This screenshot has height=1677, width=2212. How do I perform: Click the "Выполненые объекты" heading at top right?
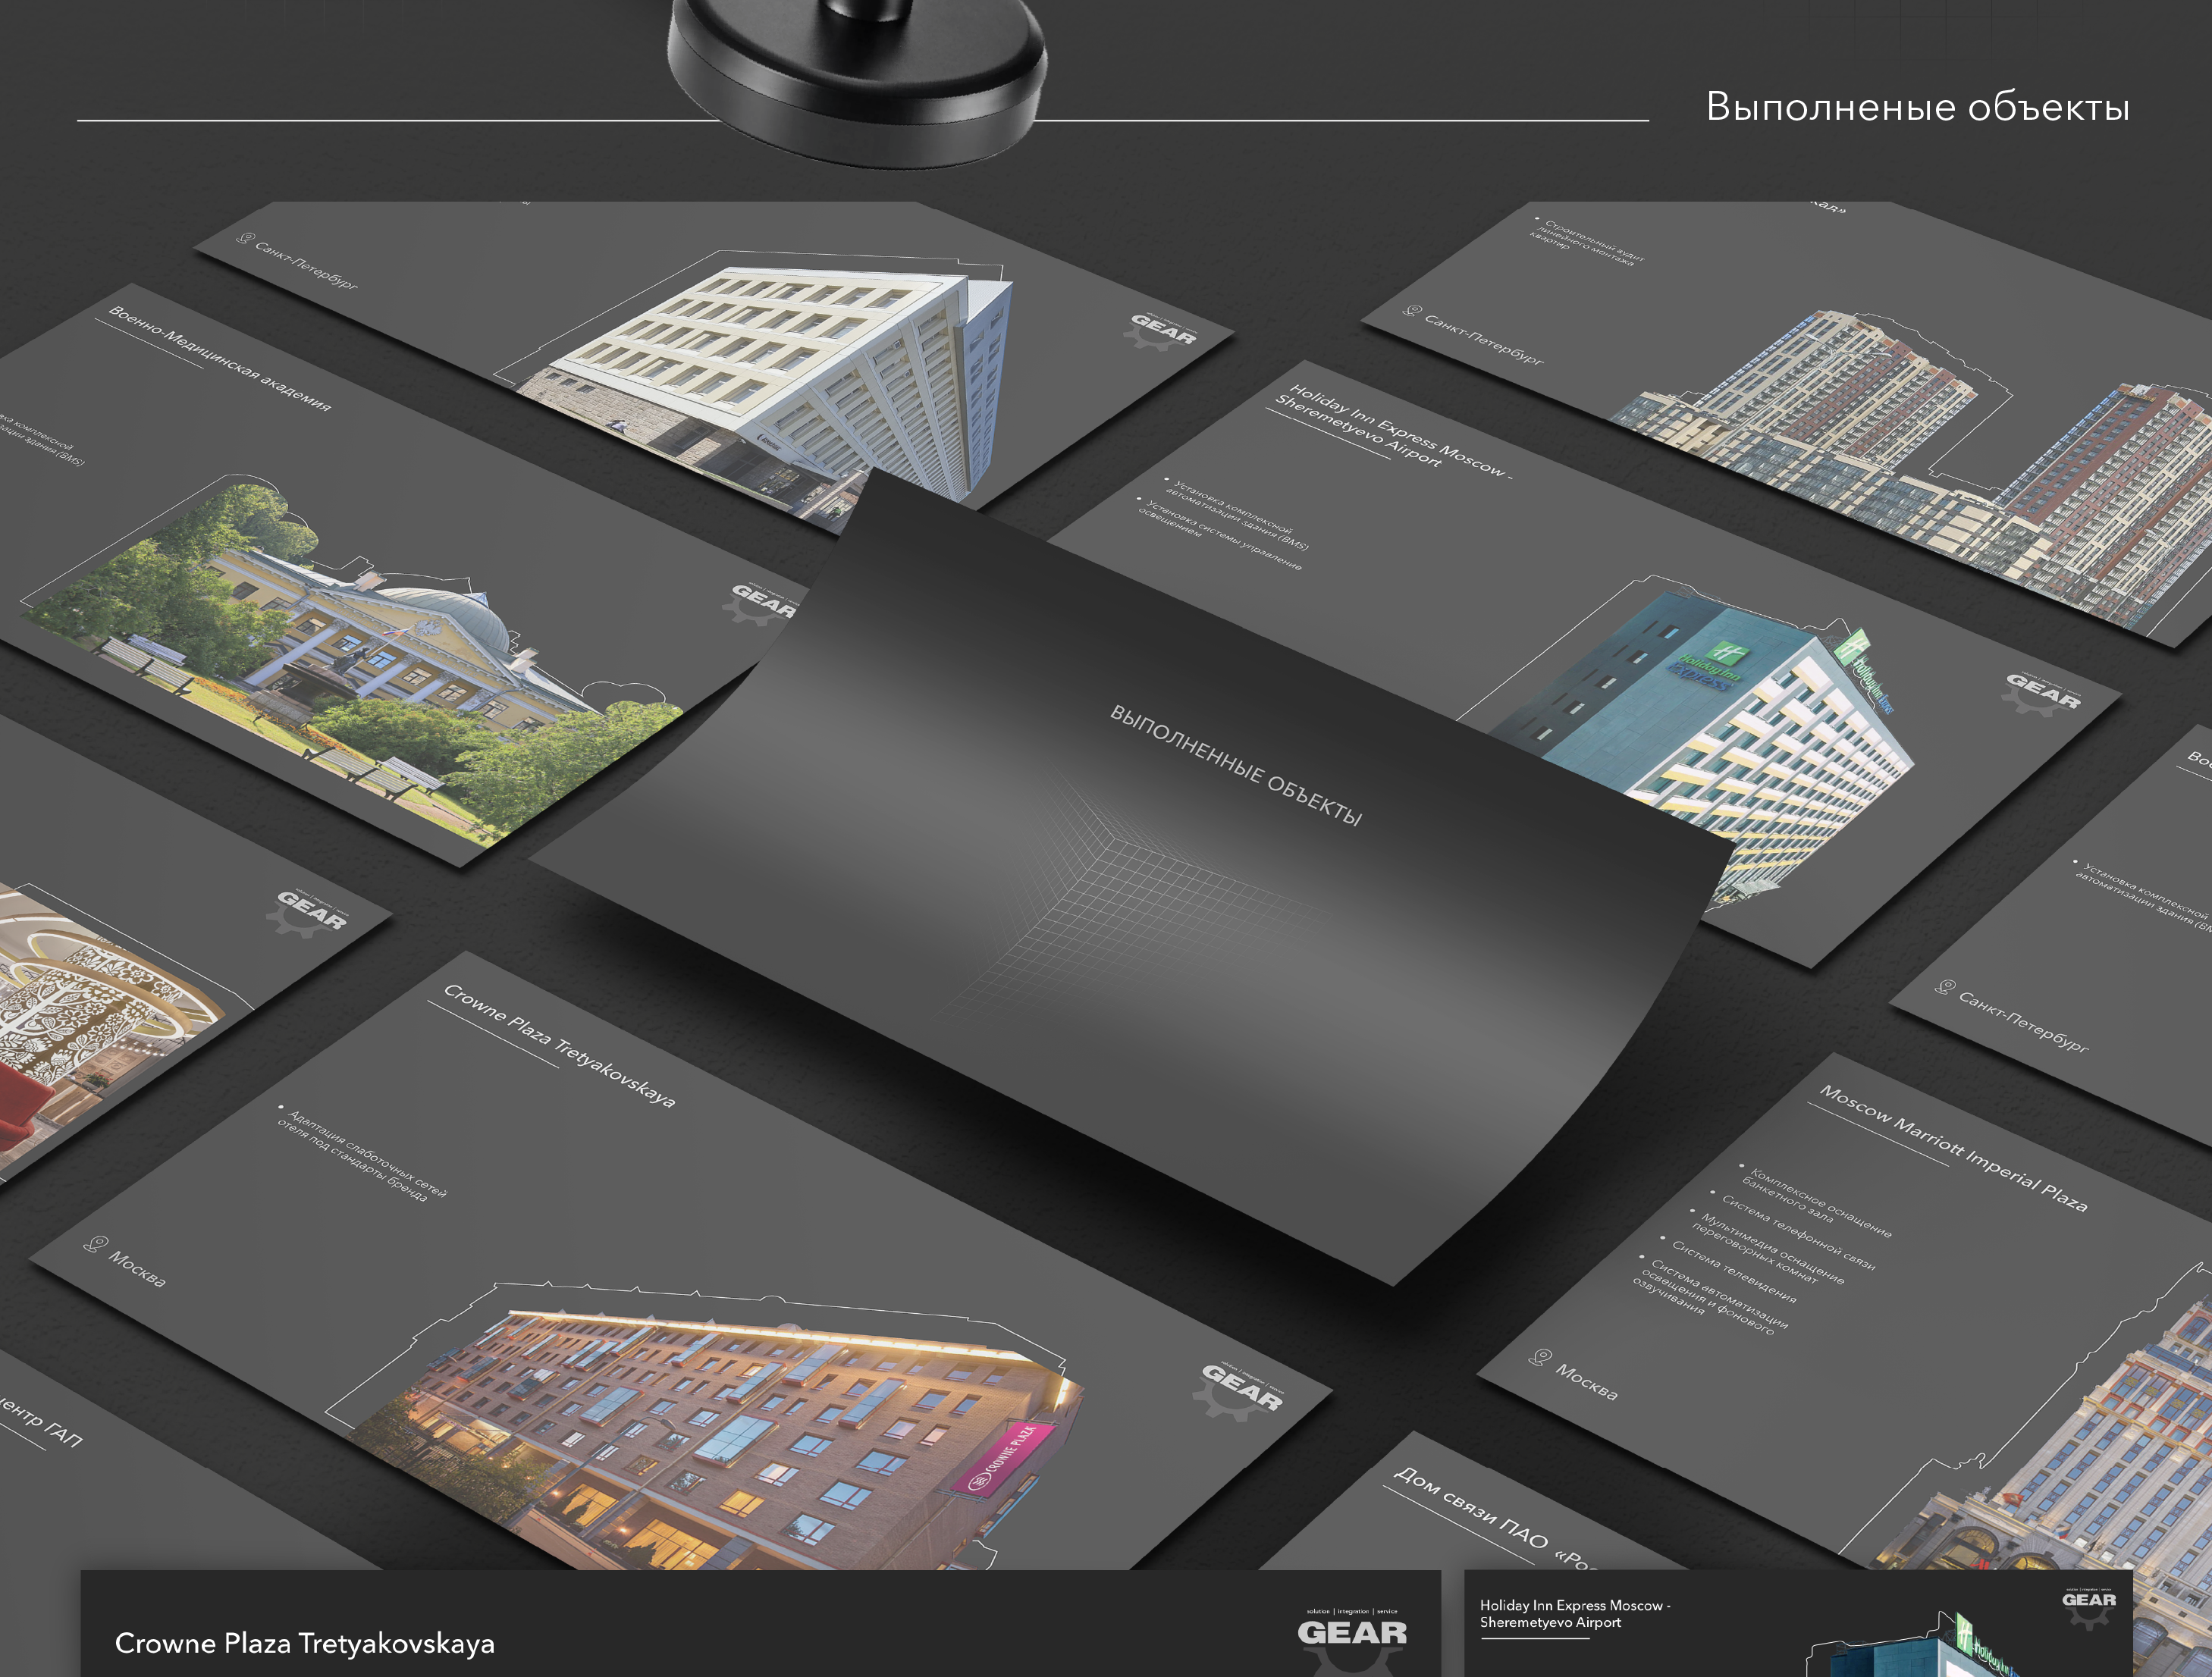1917,106
